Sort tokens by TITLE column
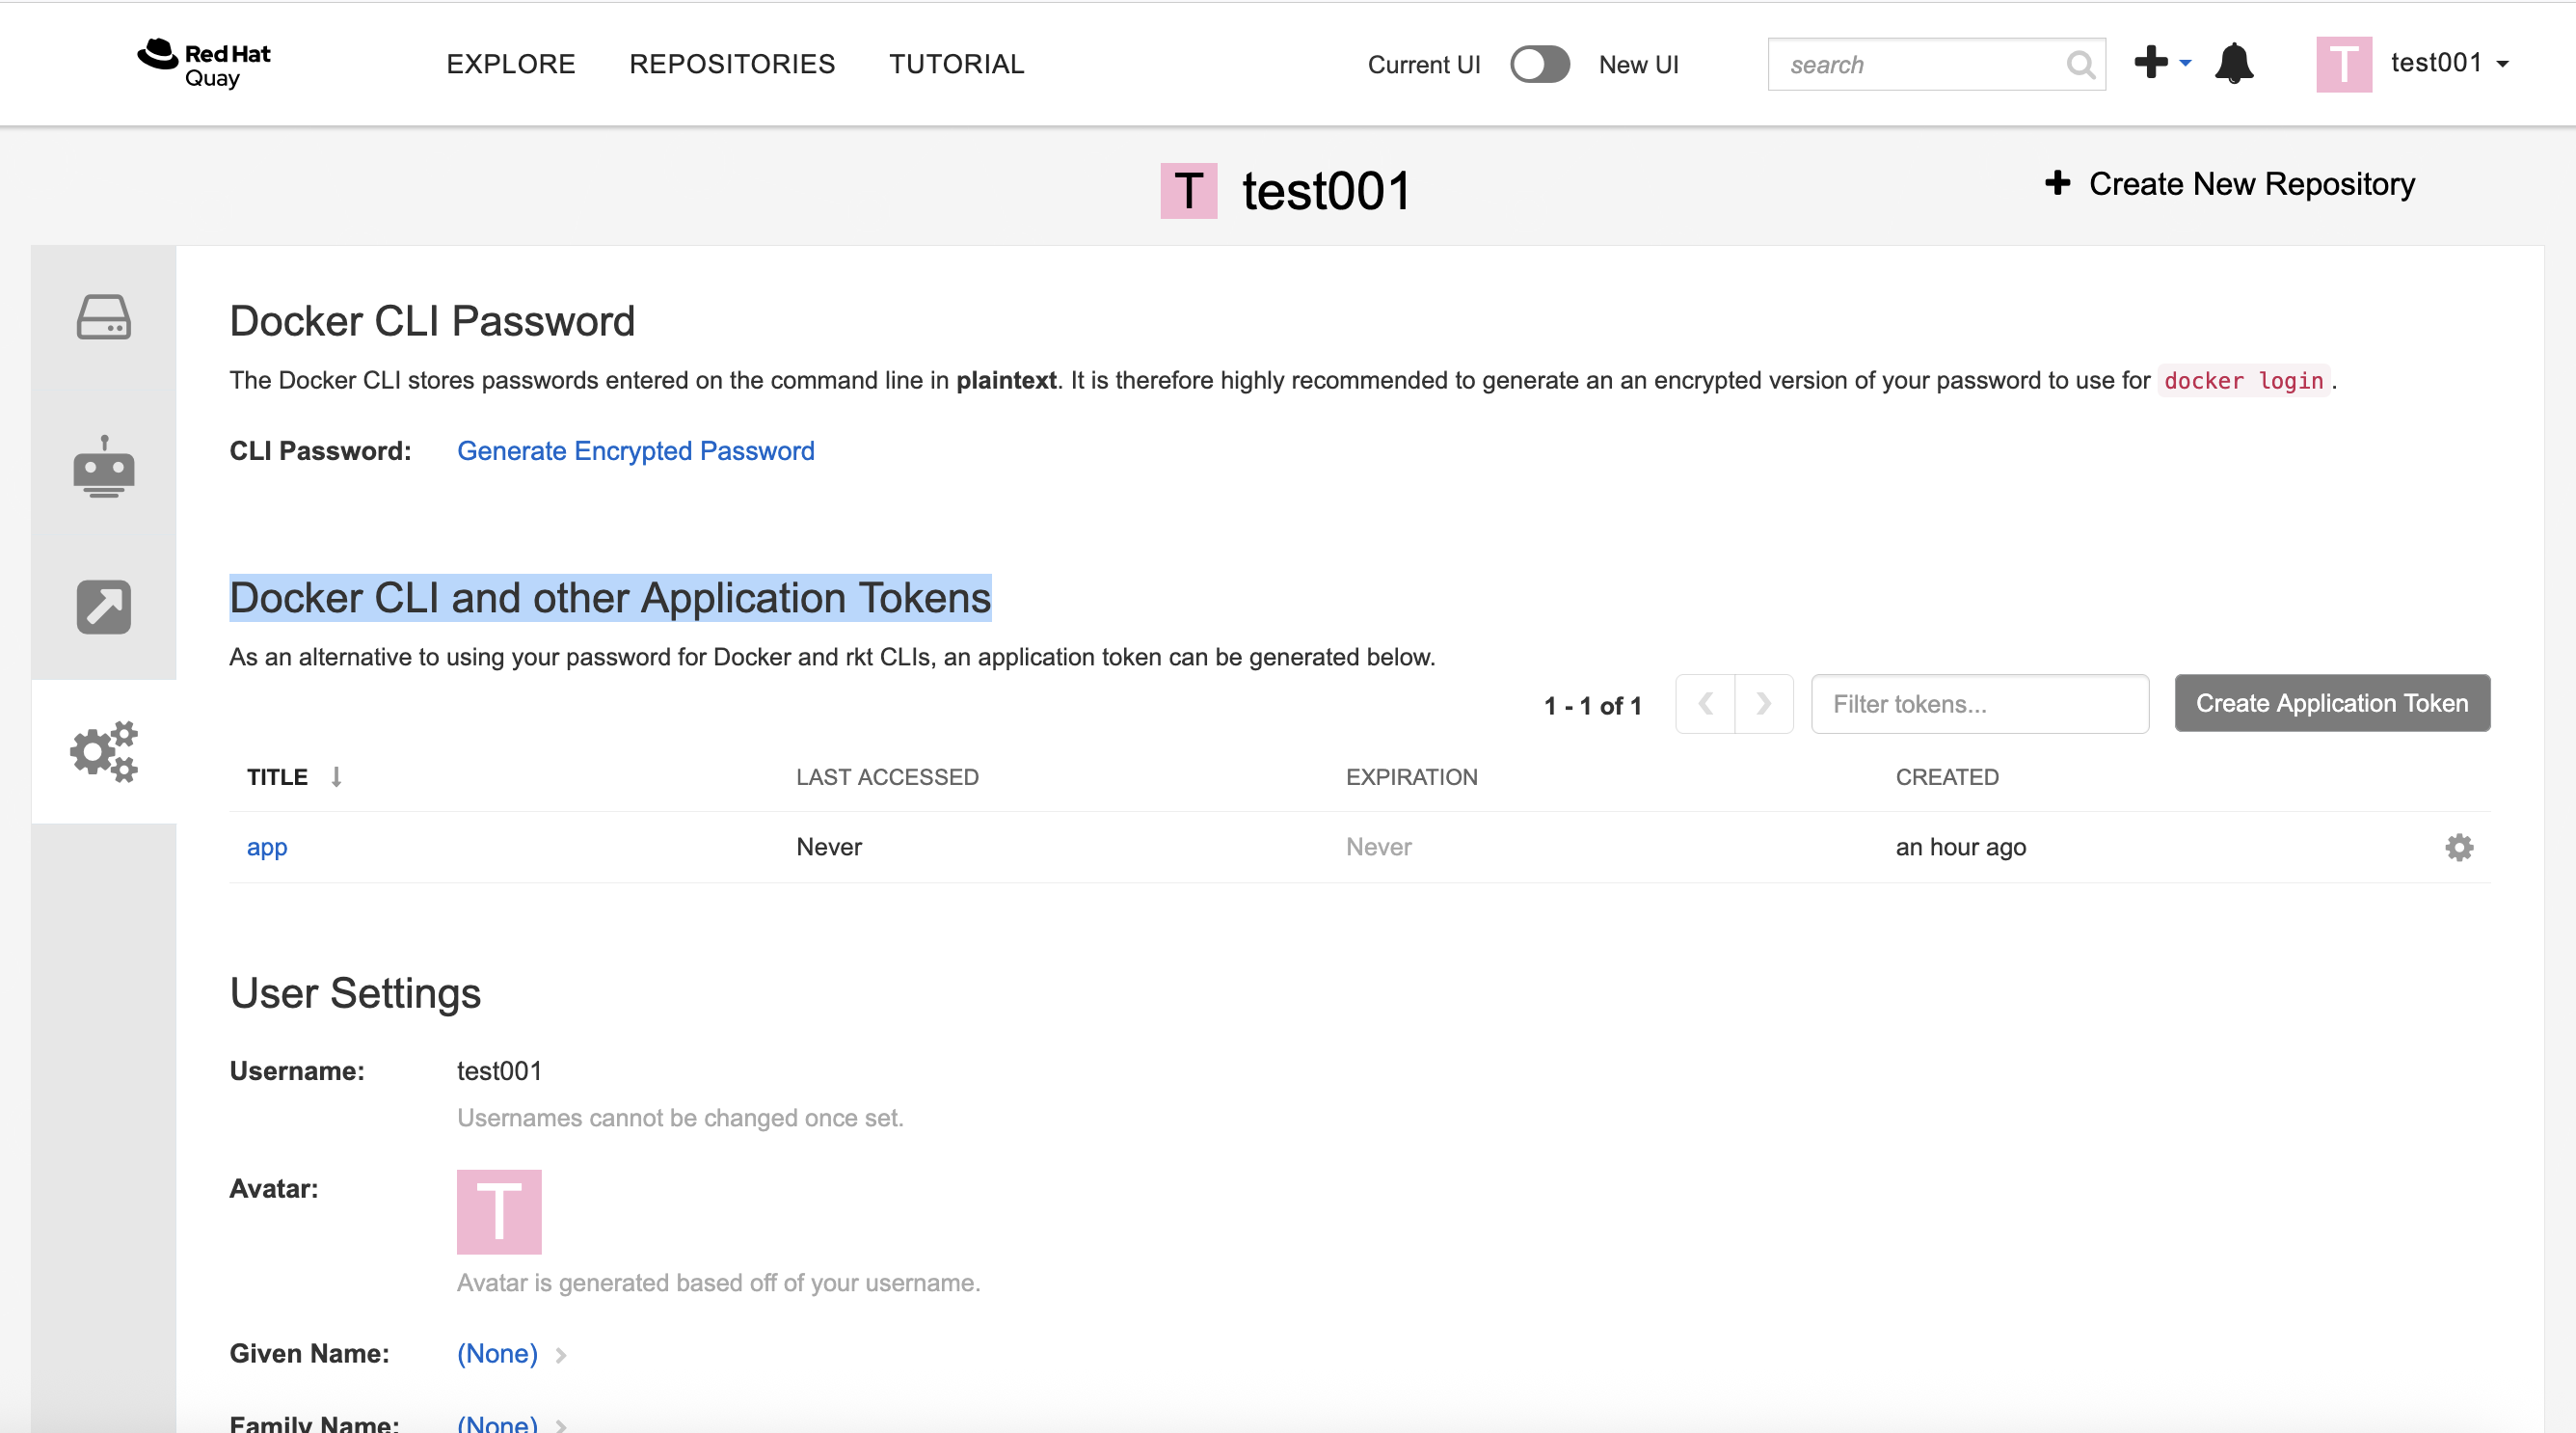 pos(278,777)
